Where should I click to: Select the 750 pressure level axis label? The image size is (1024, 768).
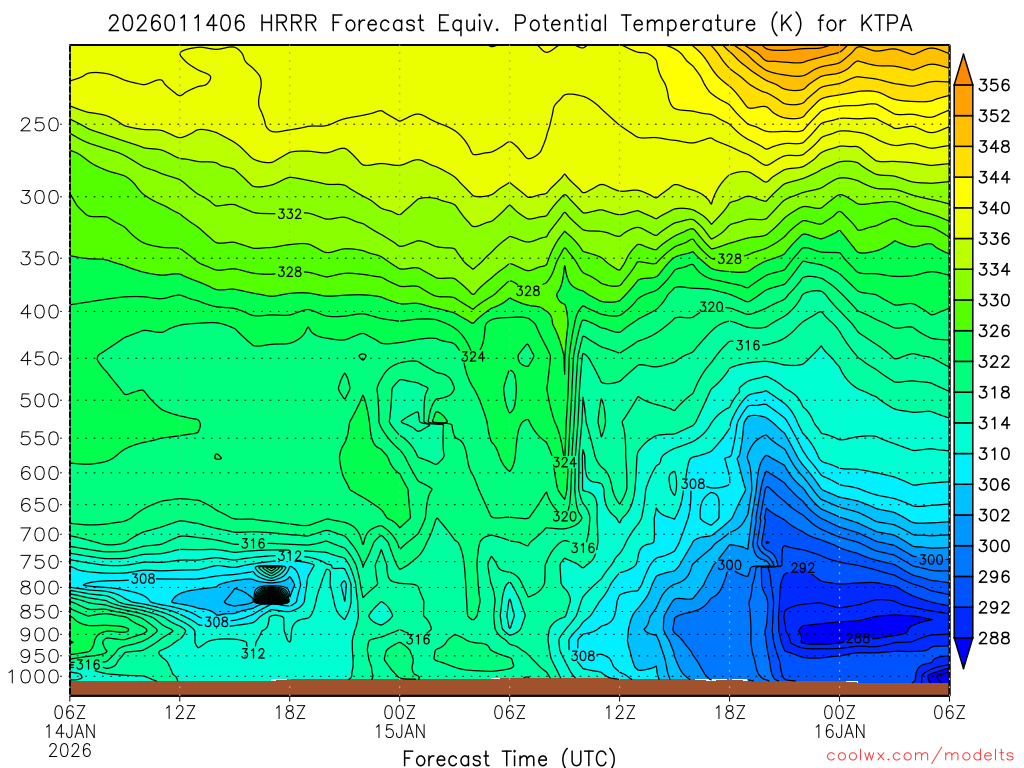[x=40, y=562]
